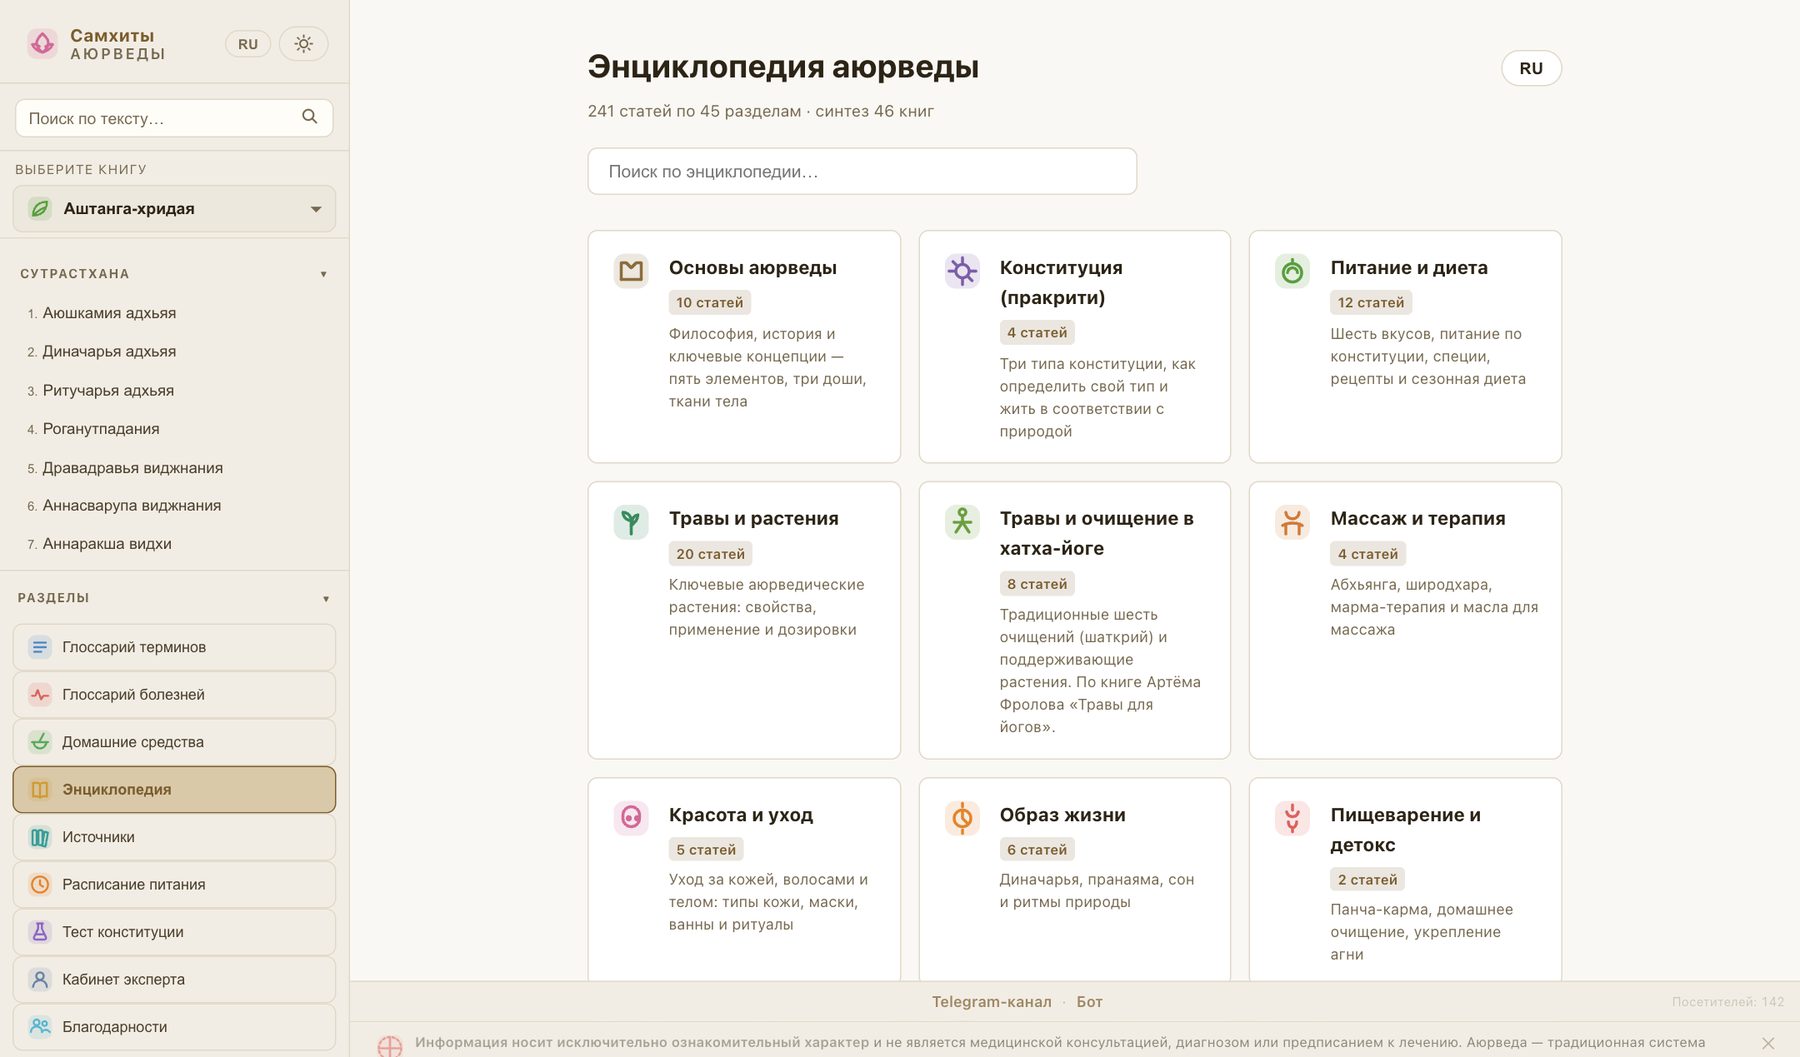Click the Конституция (пракрити) card icon
This screenshot has width=1800, height=1057.
[x=962, y=271]
